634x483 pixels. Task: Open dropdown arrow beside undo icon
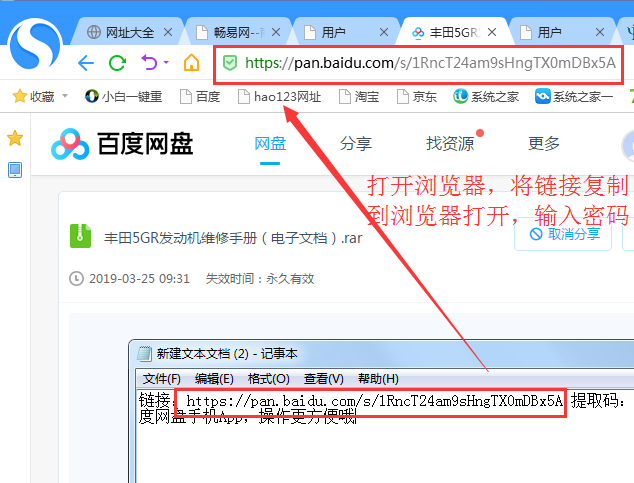point(166,63)
